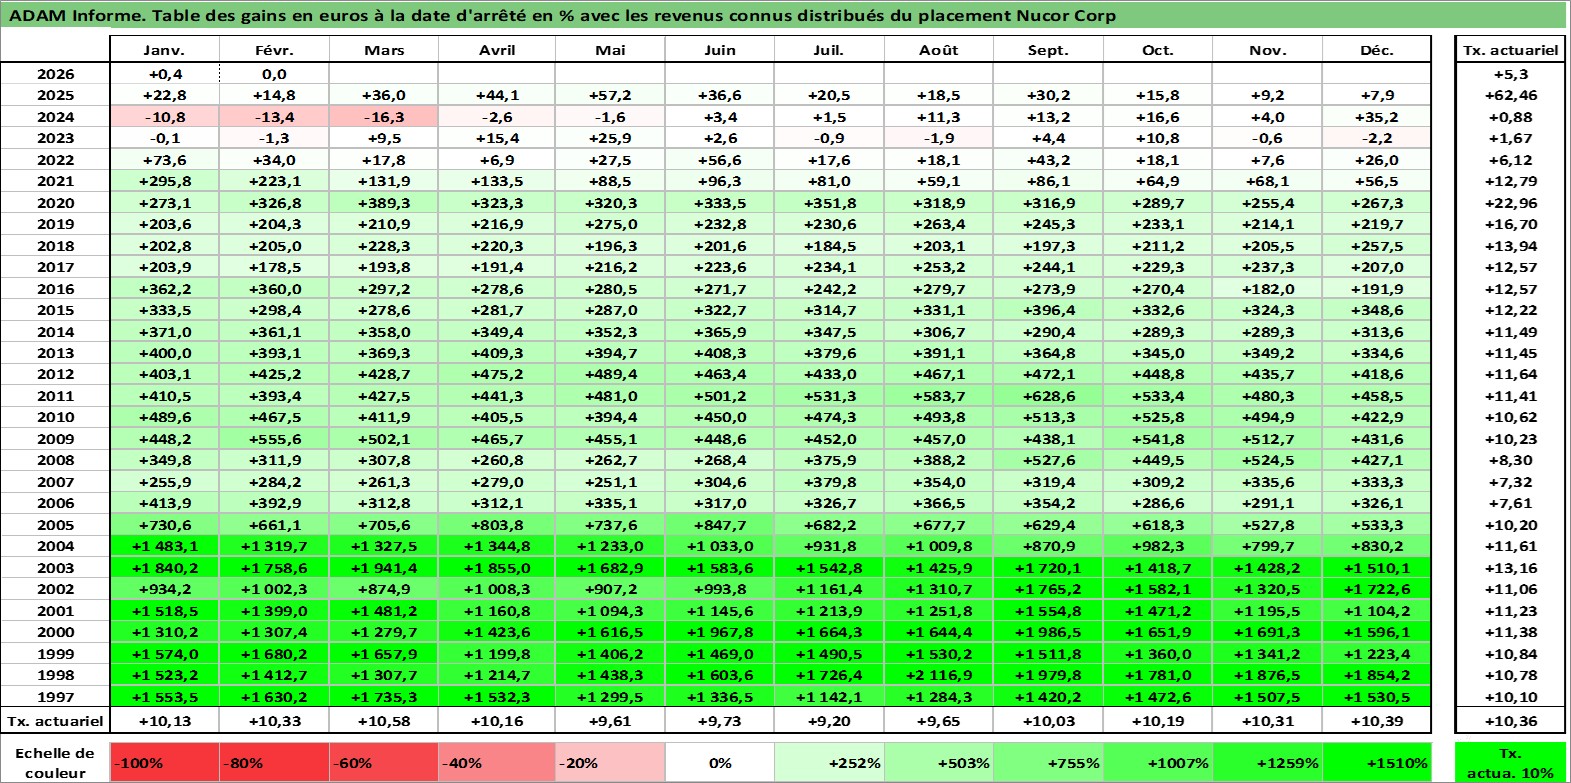Click the +1510% green color scale swatch

pos(1377,762)
